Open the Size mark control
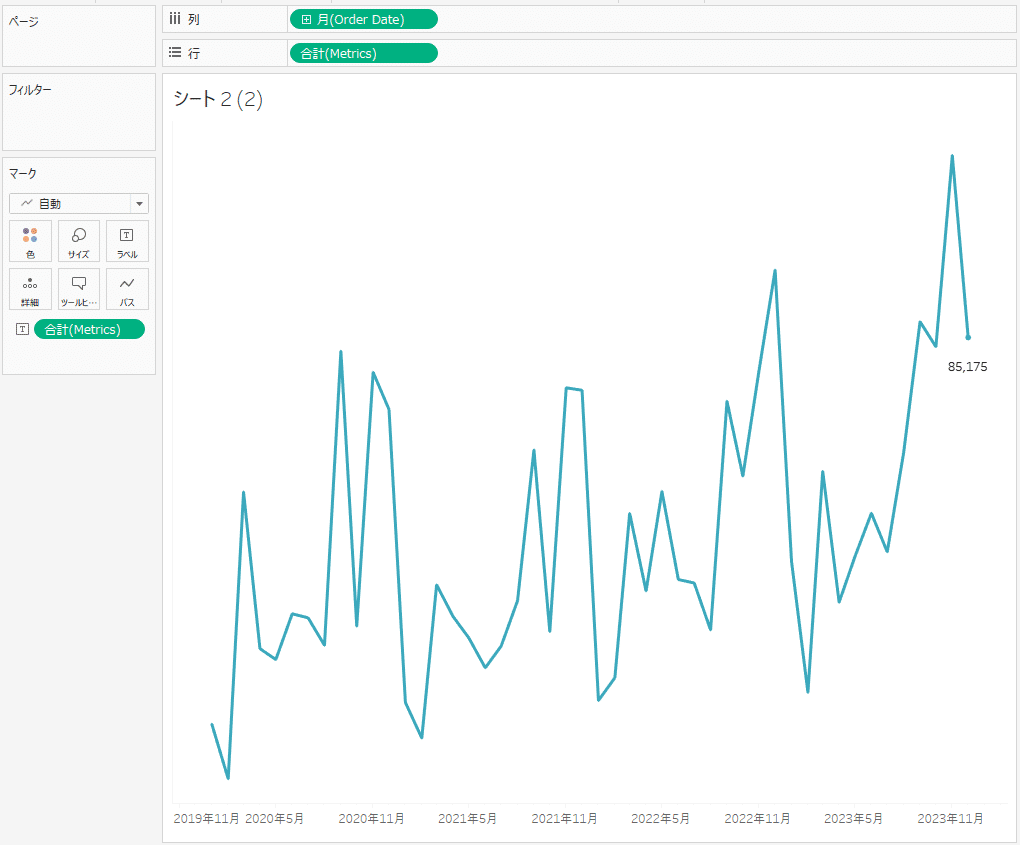 pyautogui.click(x=78, y=241)
